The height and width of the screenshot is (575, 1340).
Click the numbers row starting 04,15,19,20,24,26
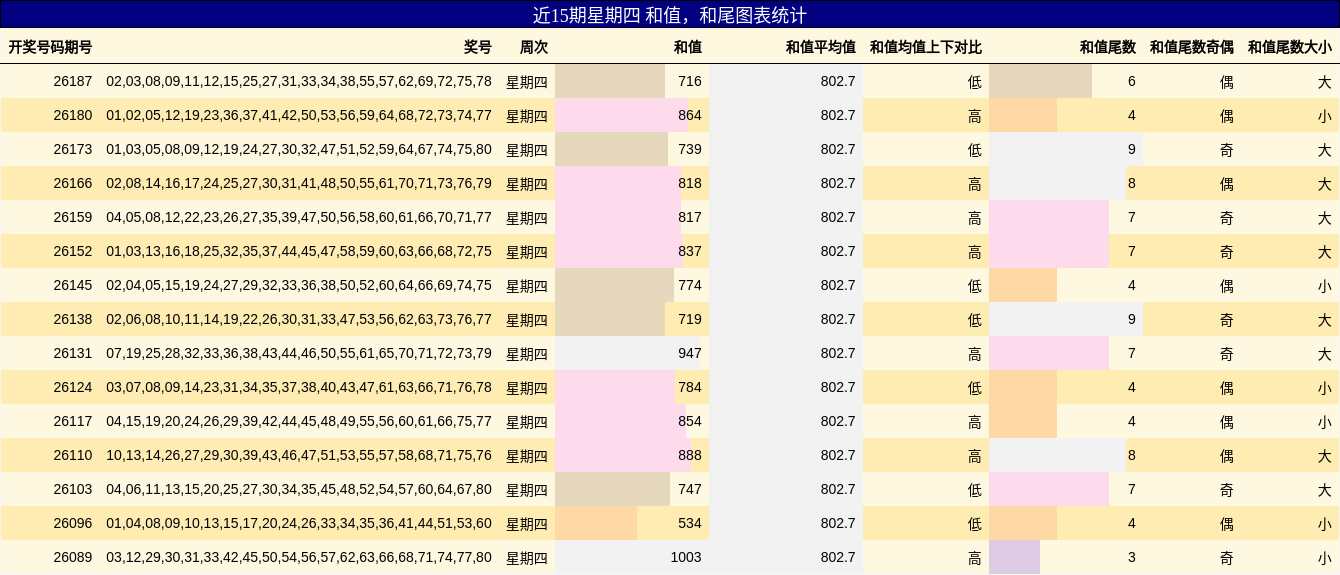pos(299,421)
